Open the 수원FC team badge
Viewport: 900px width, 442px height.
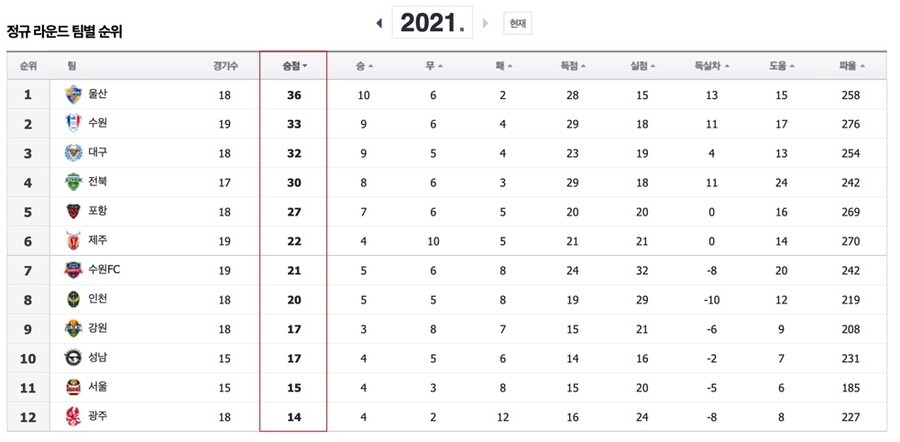click(73, 270)
